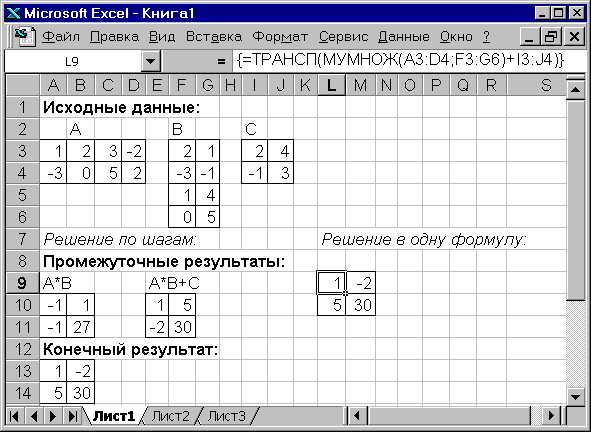The height and width of the screenshot is (432, 591).
Task: Select cell B11 containing 27
Action: tap(81, 327)
